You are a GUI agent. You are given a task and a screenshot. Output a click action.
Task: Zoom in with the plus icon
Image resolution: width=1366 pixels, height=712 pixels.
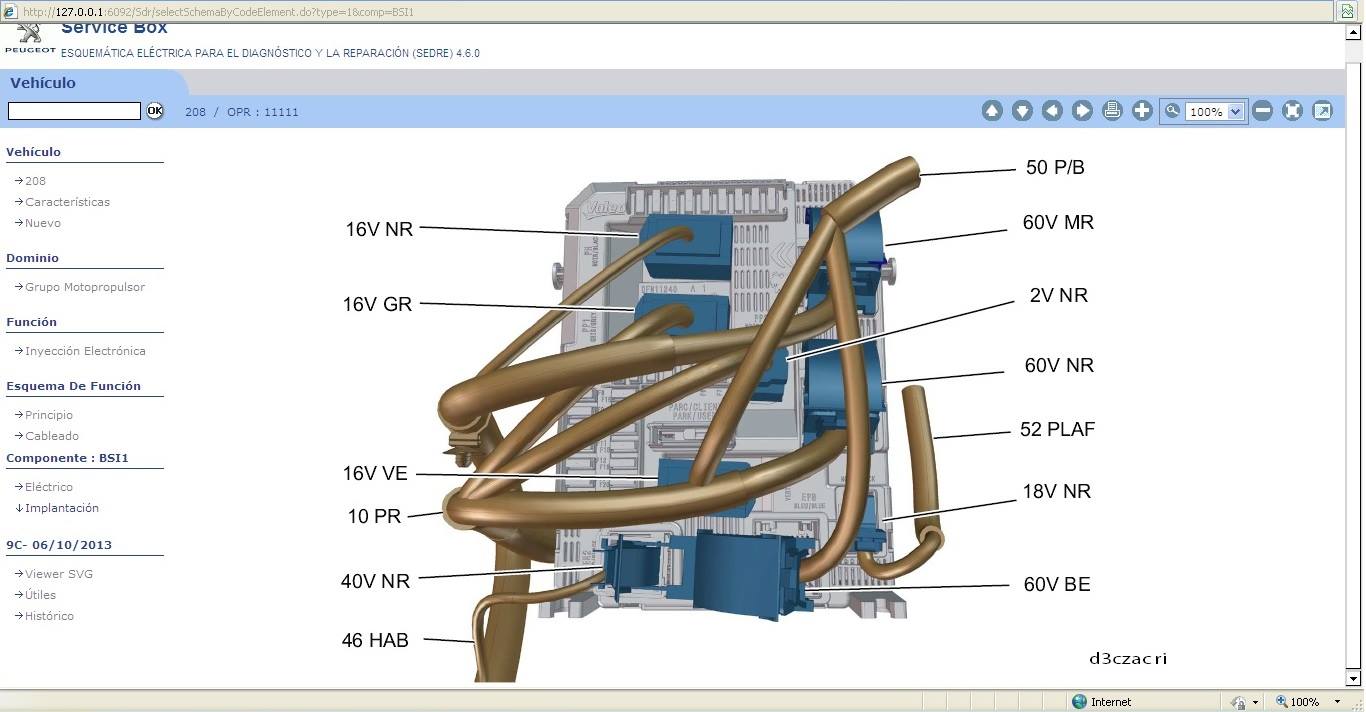1142,111
